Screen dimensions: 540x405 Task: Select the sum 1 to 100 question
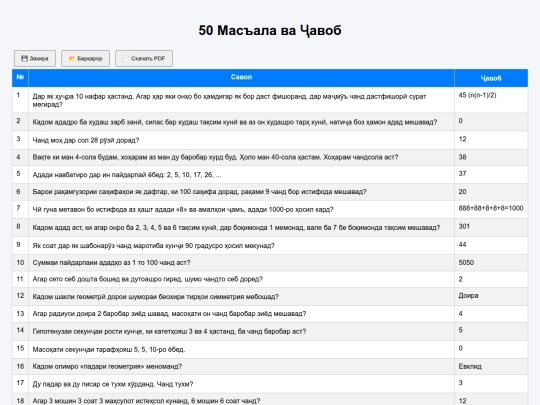241,263
